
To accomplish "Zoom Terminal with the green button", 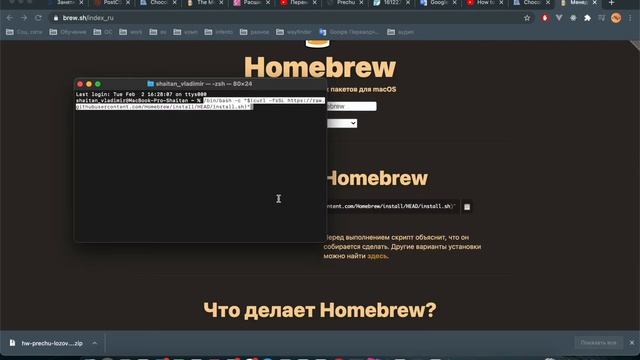I will 98,84.
